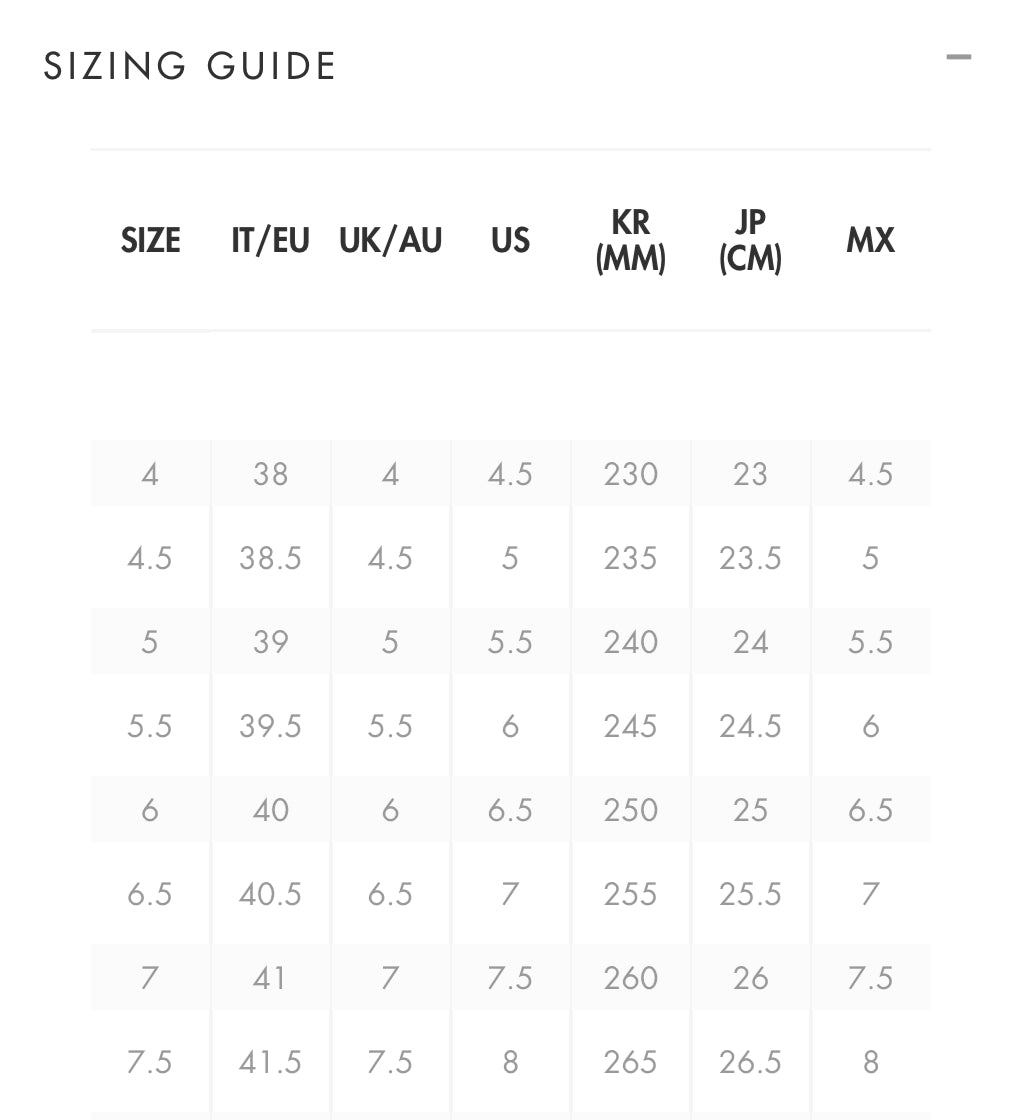The image size is (1022, 1120).
Task: Click the 245 value in KR column
Action: pos(630,725)
